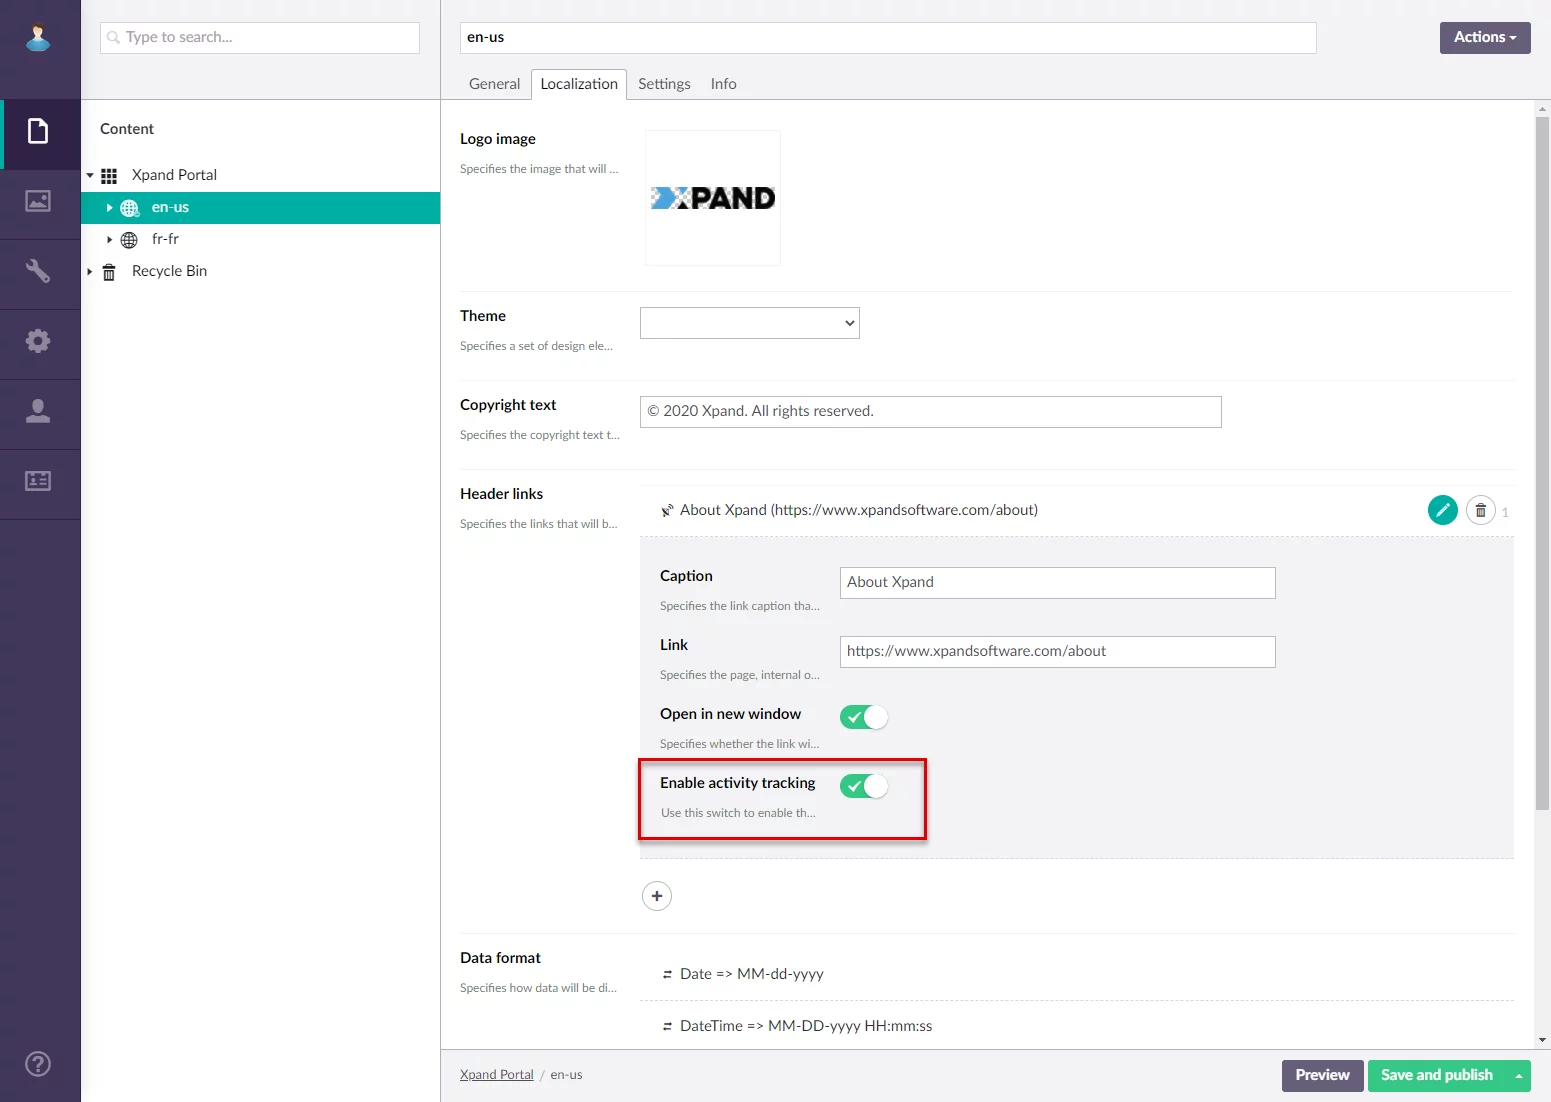Expand the fr-fr tree node
The height and width of the screenshot is (1102, 1551).
[109, 240]
